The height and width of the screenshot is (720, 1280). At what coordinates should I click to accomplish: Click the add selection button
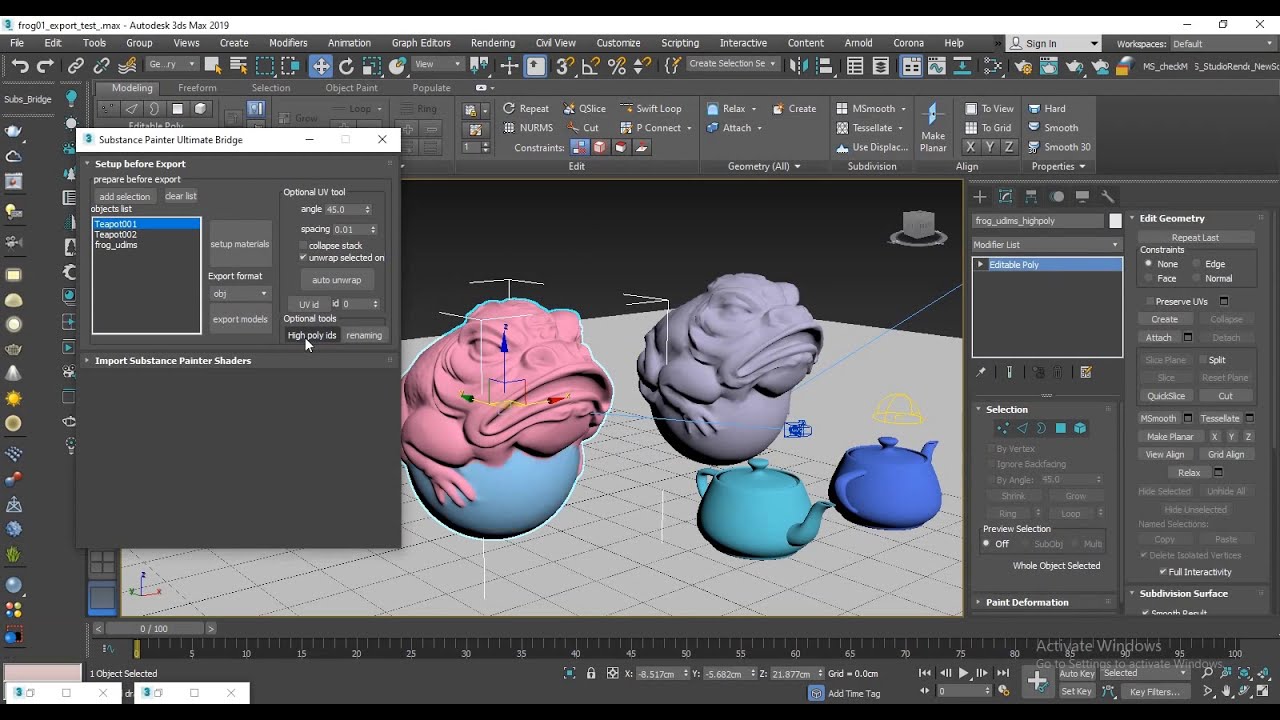pyautogui.click(x=125, y=196)
